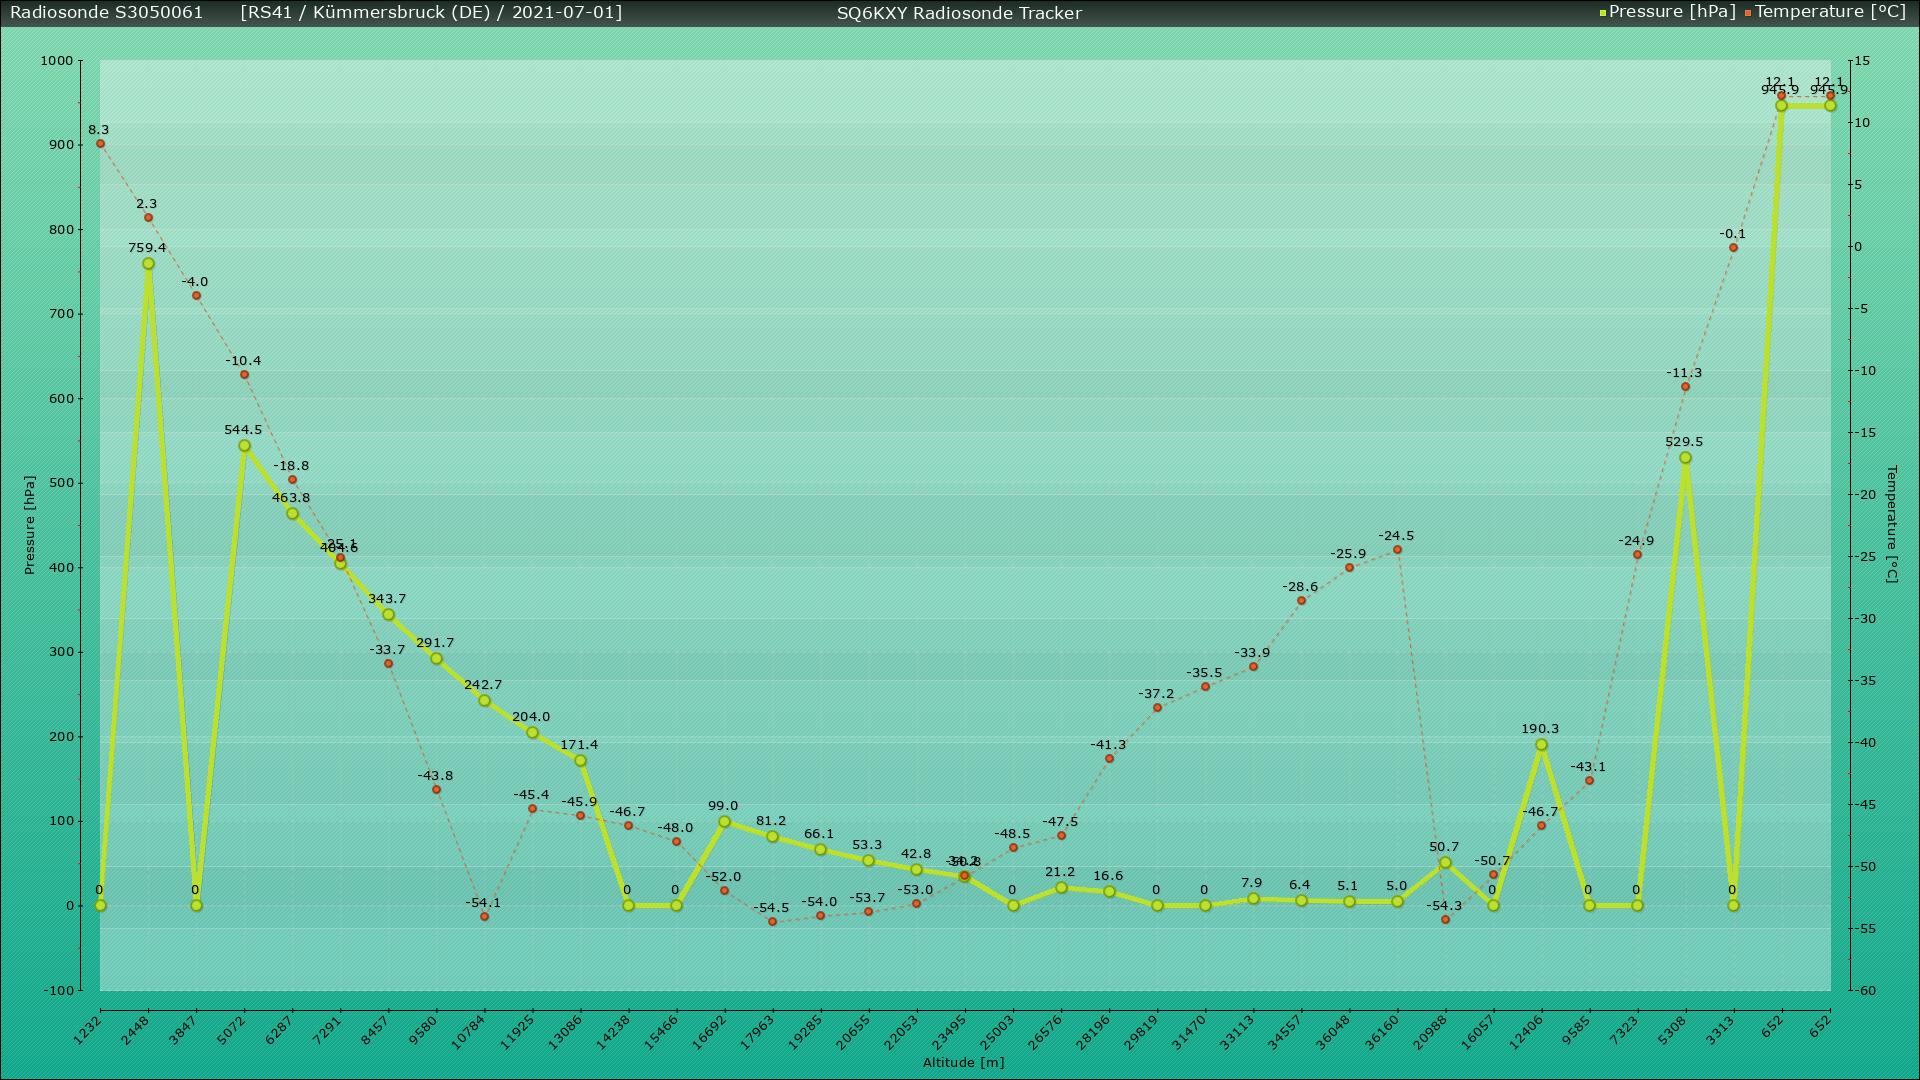Click the -24.5 temperature data point
This screenshot has width=1920, height=1080.
(x=1397, y=550)
